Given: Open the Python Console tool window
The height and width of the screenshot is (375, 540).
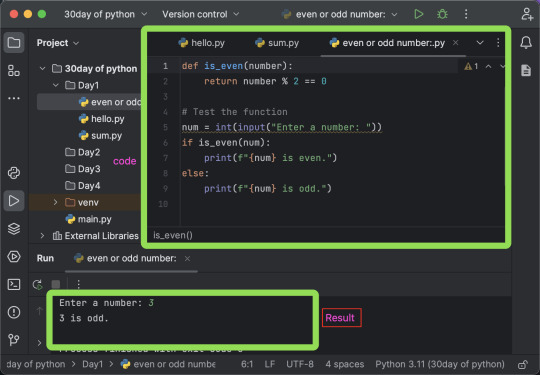Looking at the screenshot, I should coord(14,173).
